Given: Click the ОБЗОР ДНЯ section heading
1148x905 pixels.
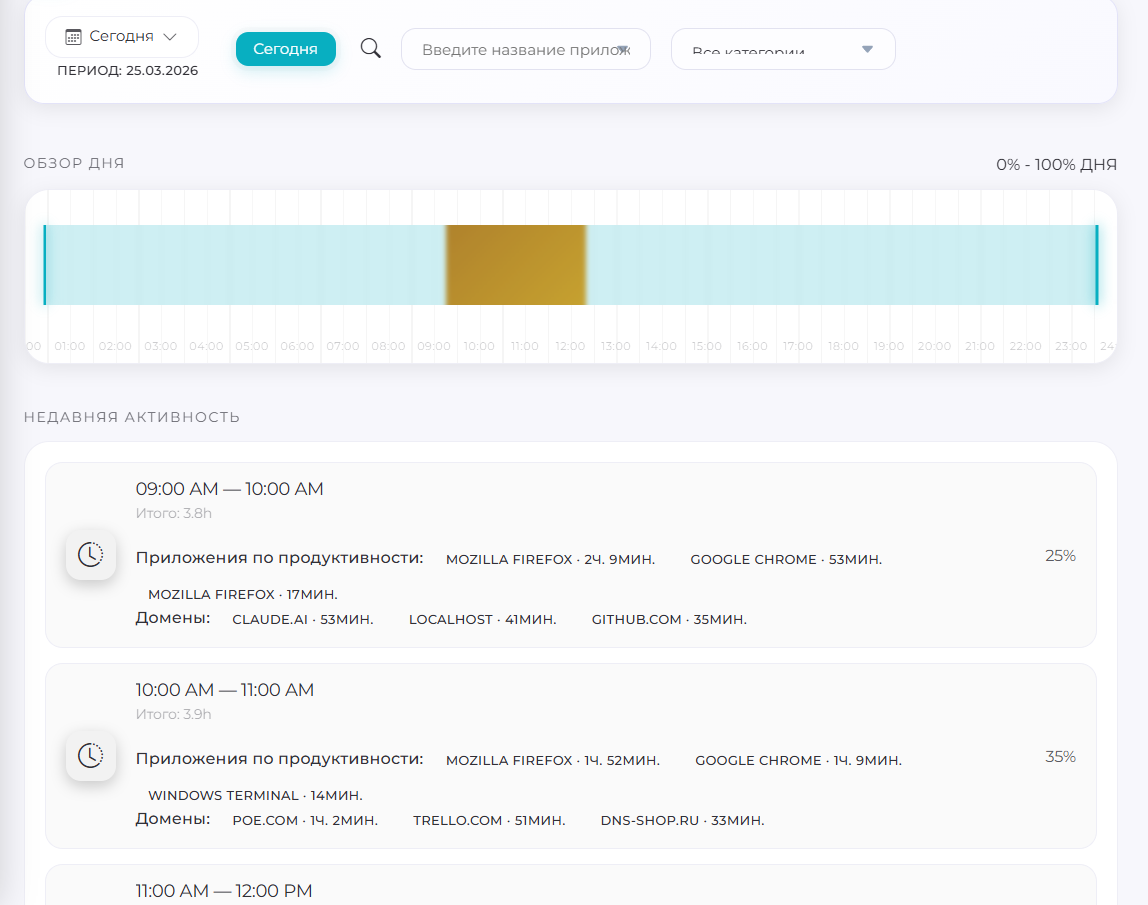Looking at the screenshot, I should (x=74, y=163).
